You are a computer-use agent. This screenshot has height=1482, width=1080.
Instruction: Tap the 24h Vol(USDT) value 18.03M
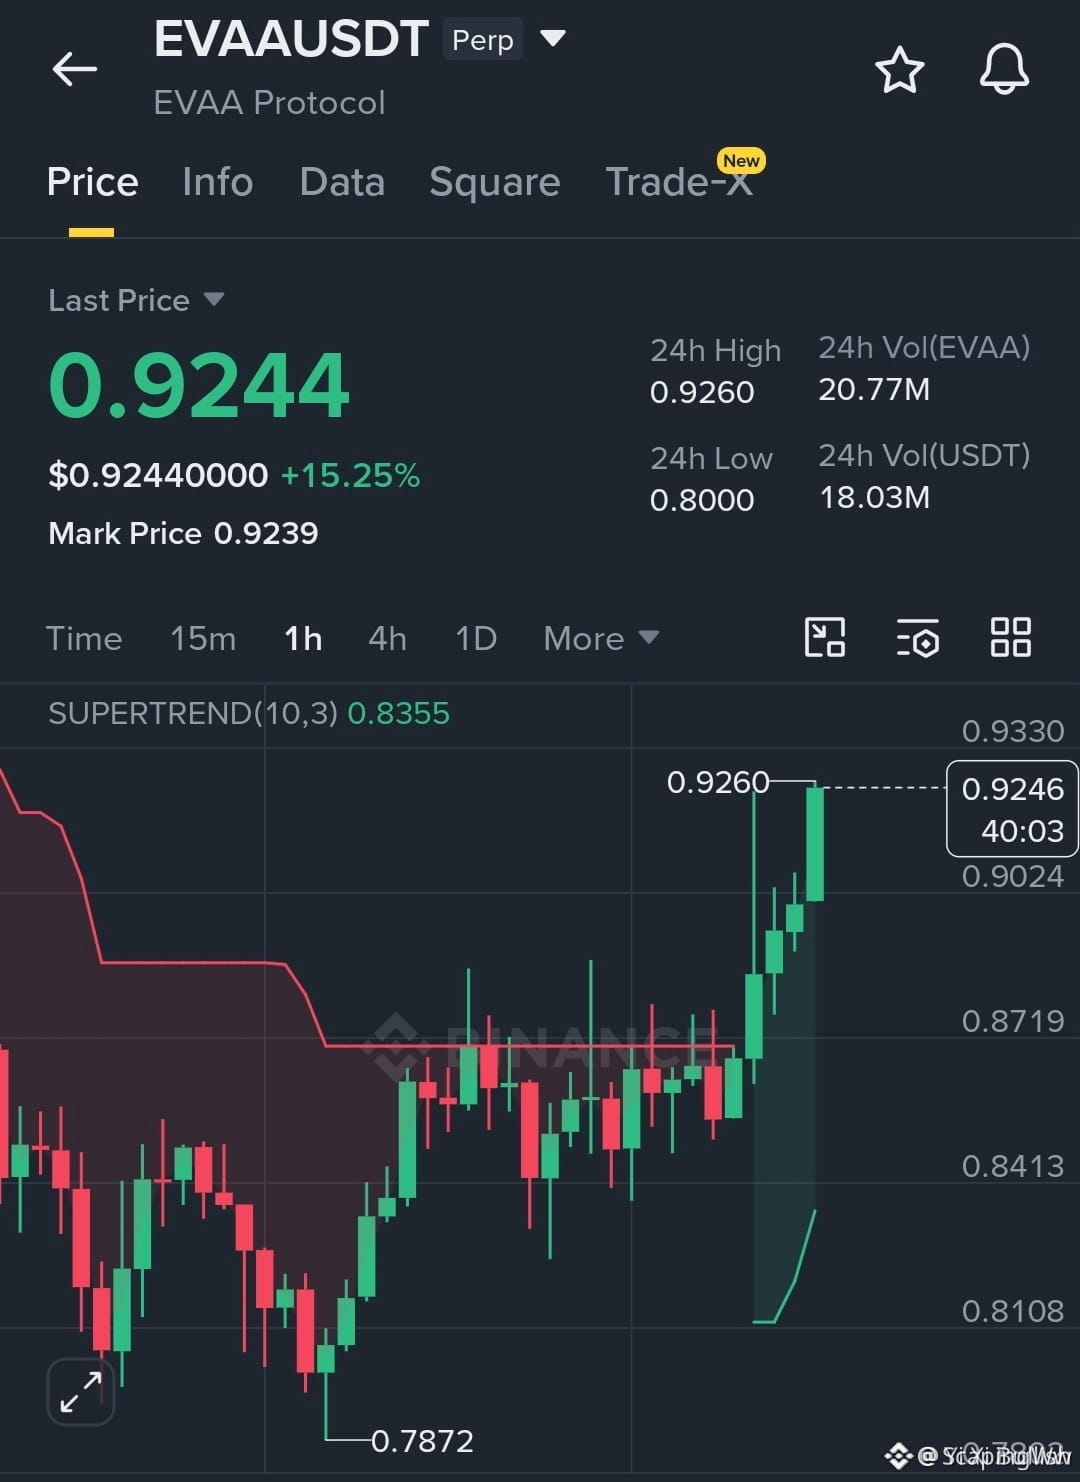874,497
